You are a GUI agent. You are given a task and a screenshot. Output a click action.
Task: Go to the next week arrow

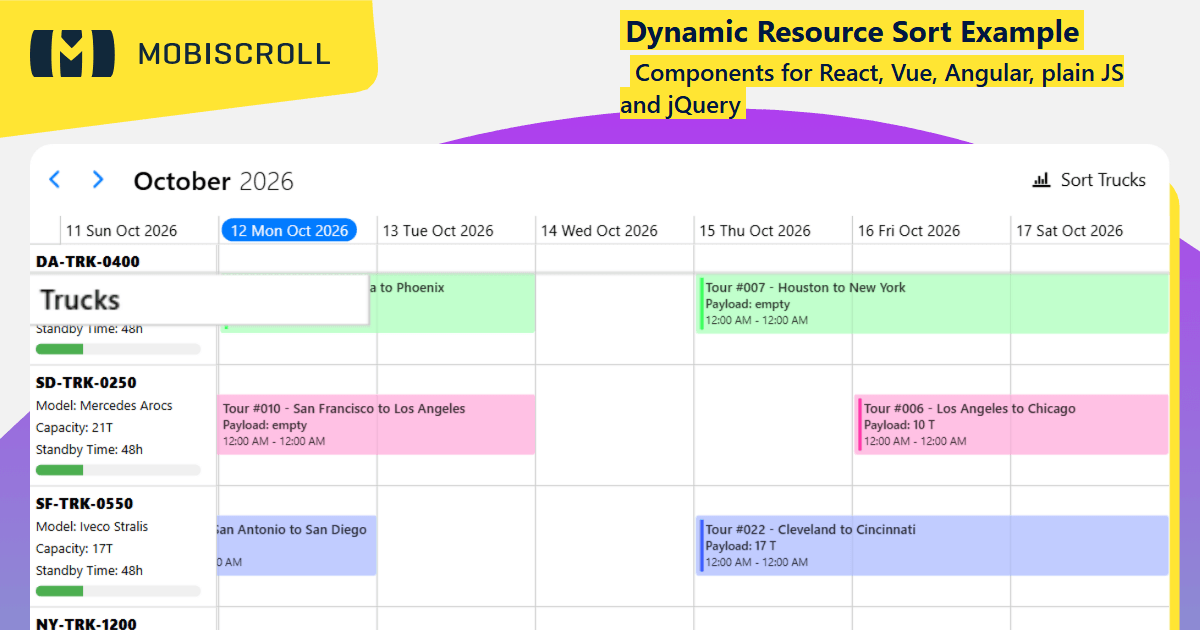pyautogui.click(x=97, y=180)
